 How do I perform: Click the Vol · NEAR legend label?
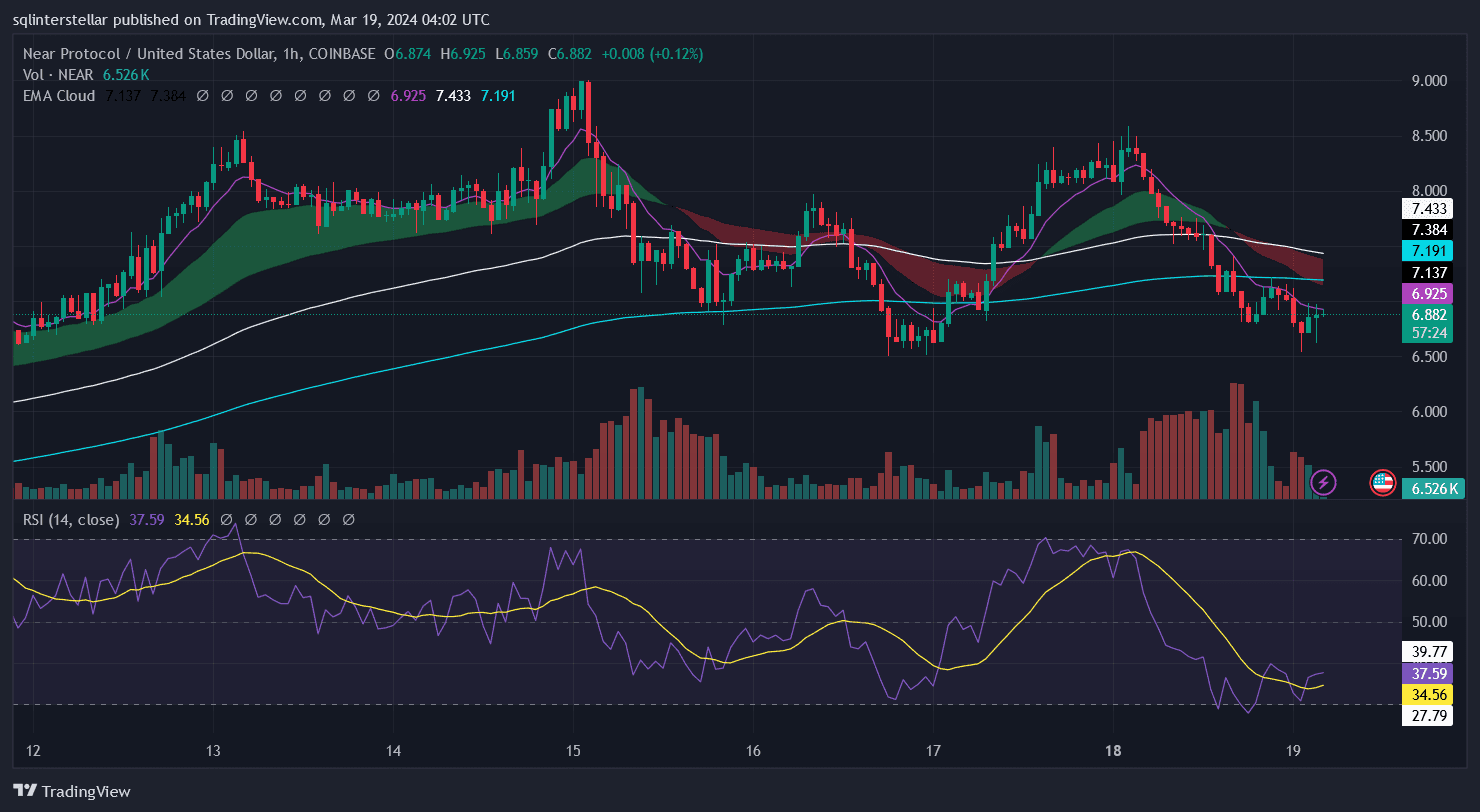point(58,75)
